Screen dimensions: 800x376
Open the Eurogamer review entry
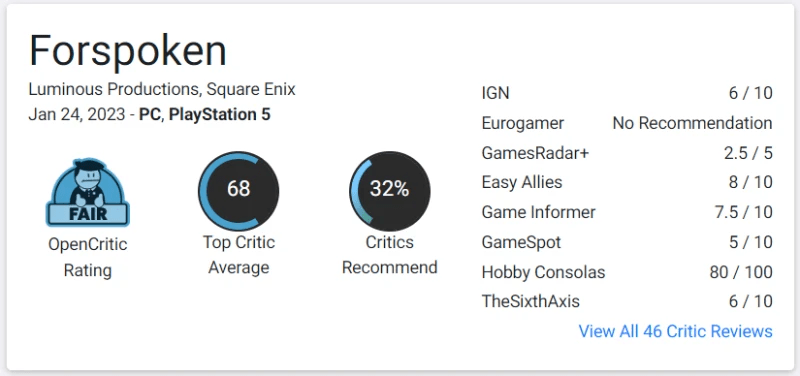tap(627, 123)
